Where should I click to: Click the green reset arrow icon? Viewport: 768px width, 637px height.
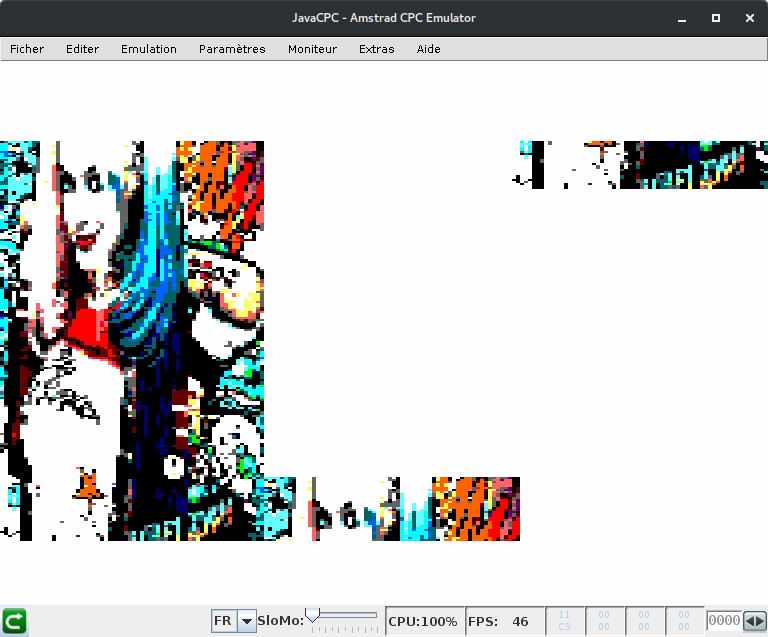14,621
